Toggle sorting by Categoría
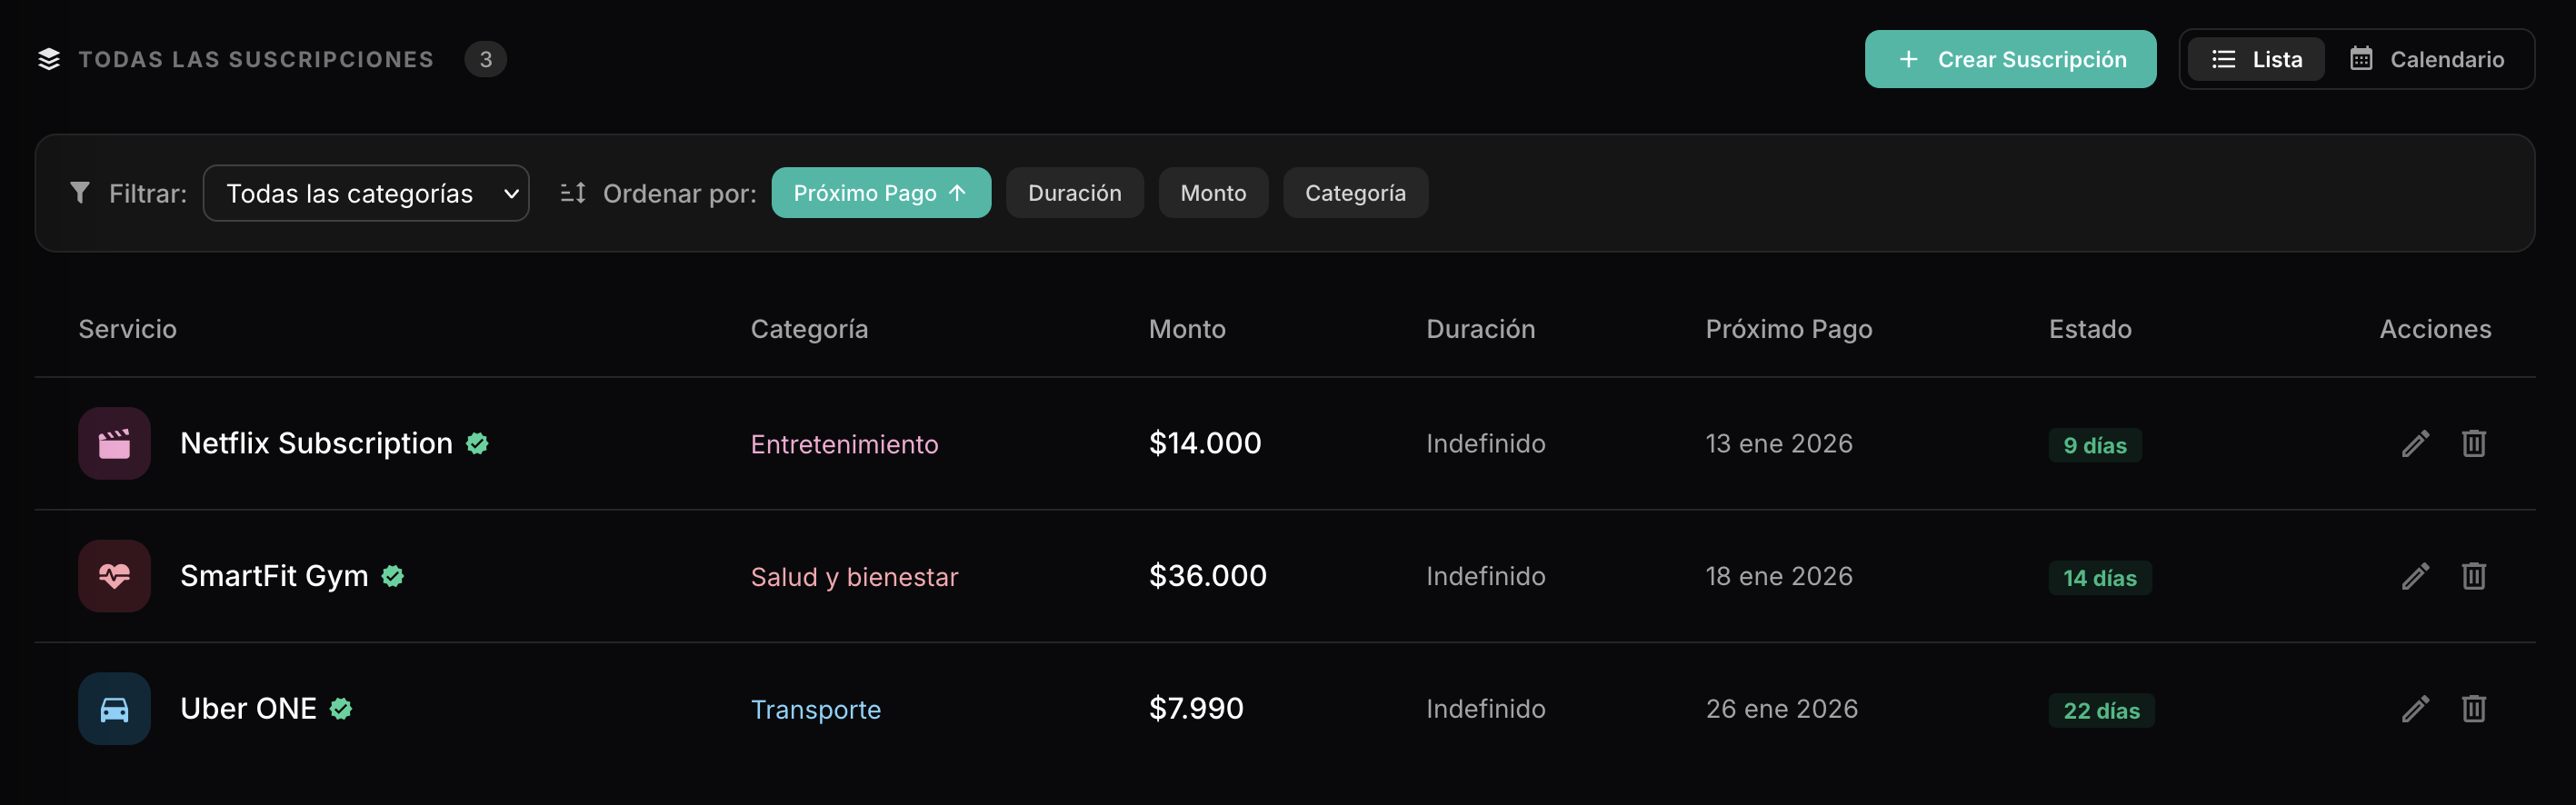The width and height of the screenshot is (2576, 805). coord(1355,193)
